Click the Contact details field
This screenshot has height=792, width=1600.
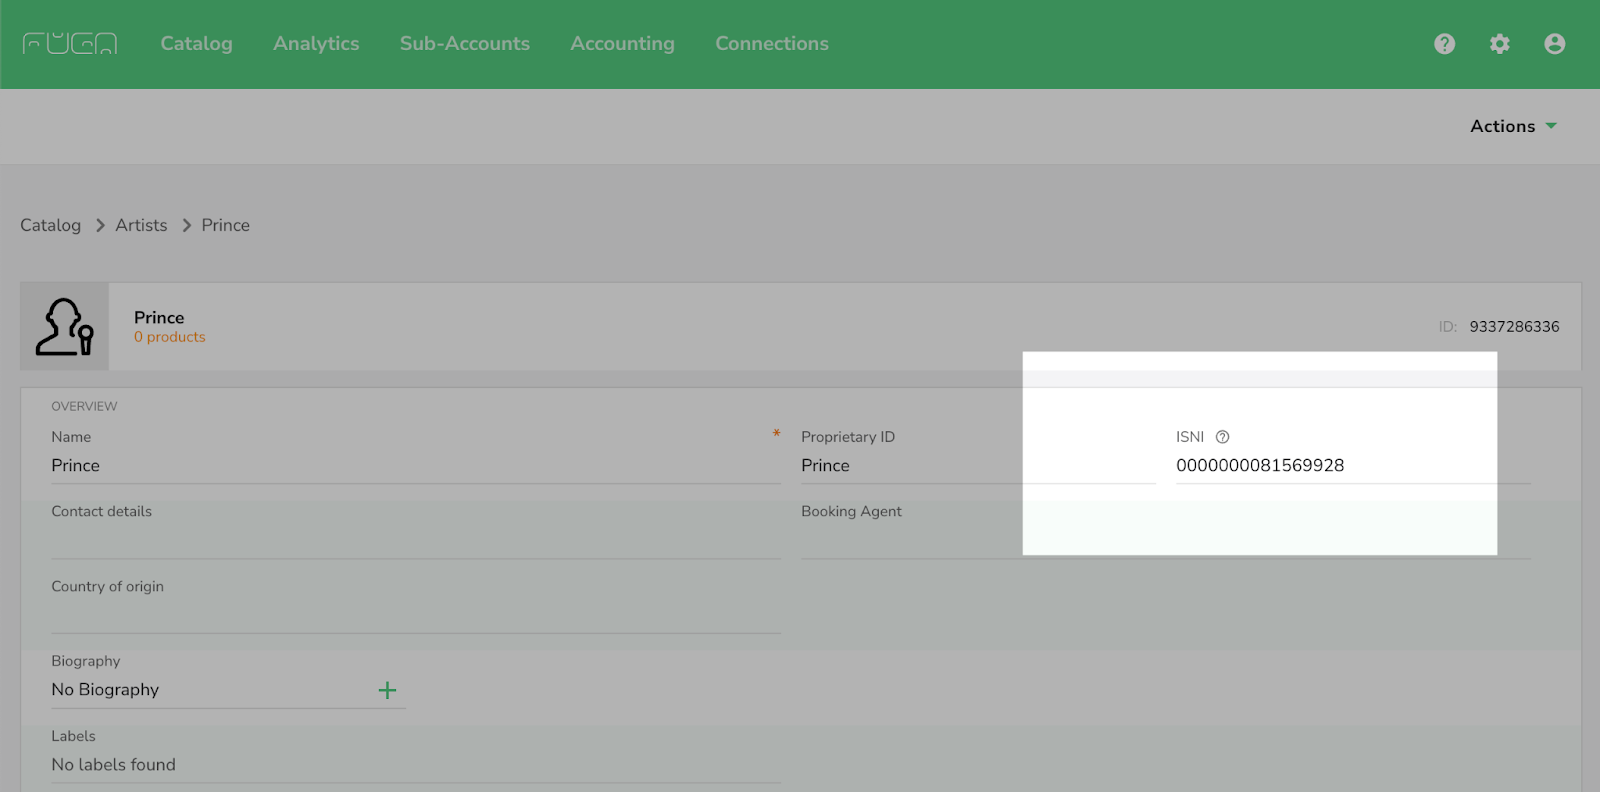click(416, 540)
